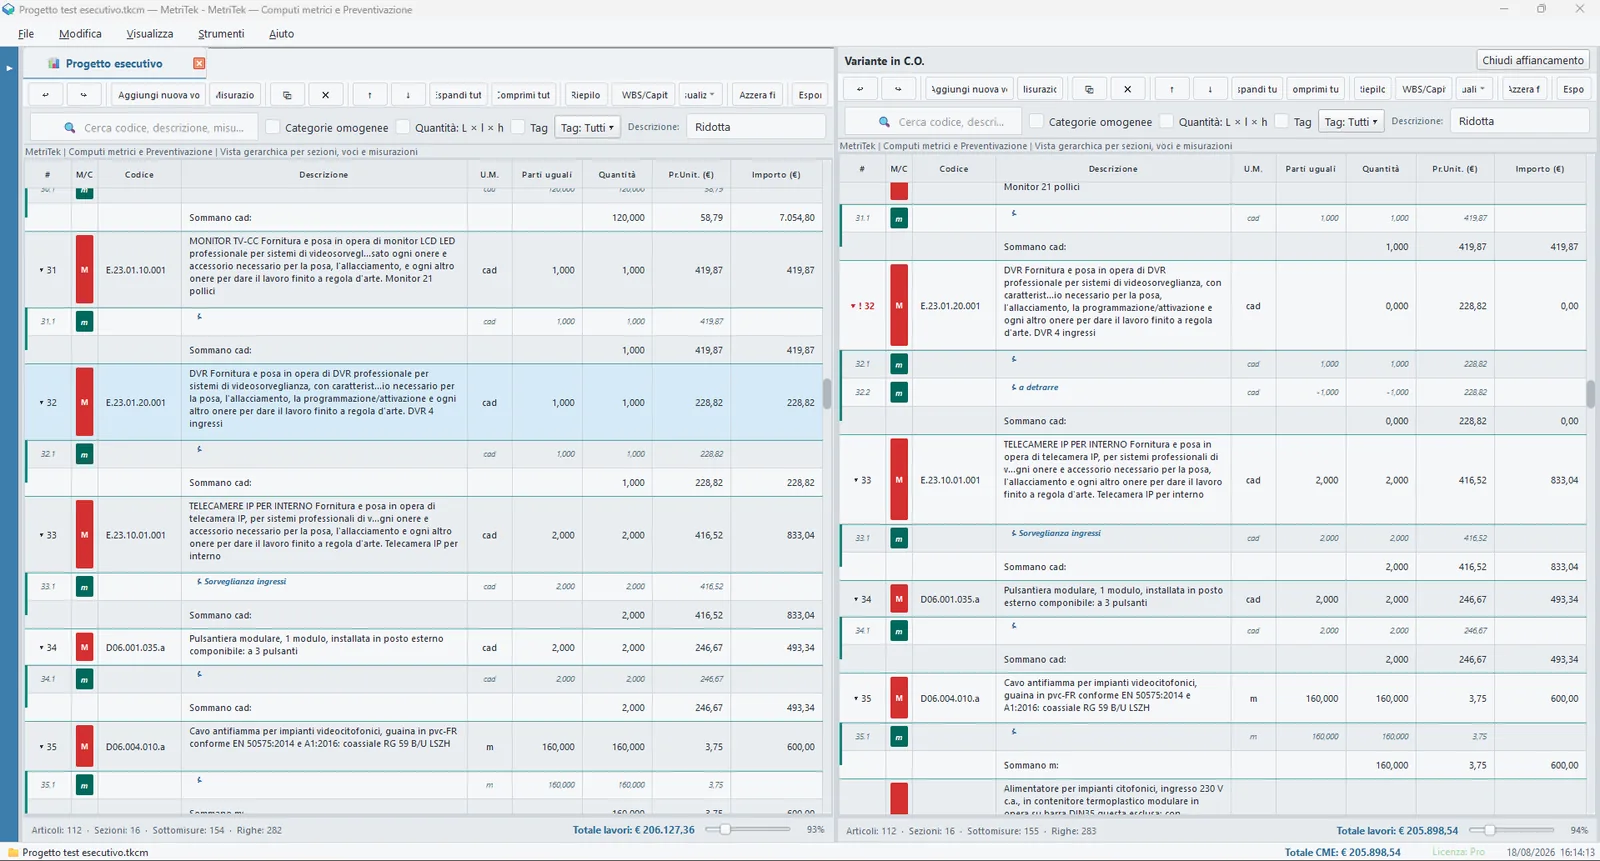Collapse item 33 in Variante in C.O. panel

(856, 480)
